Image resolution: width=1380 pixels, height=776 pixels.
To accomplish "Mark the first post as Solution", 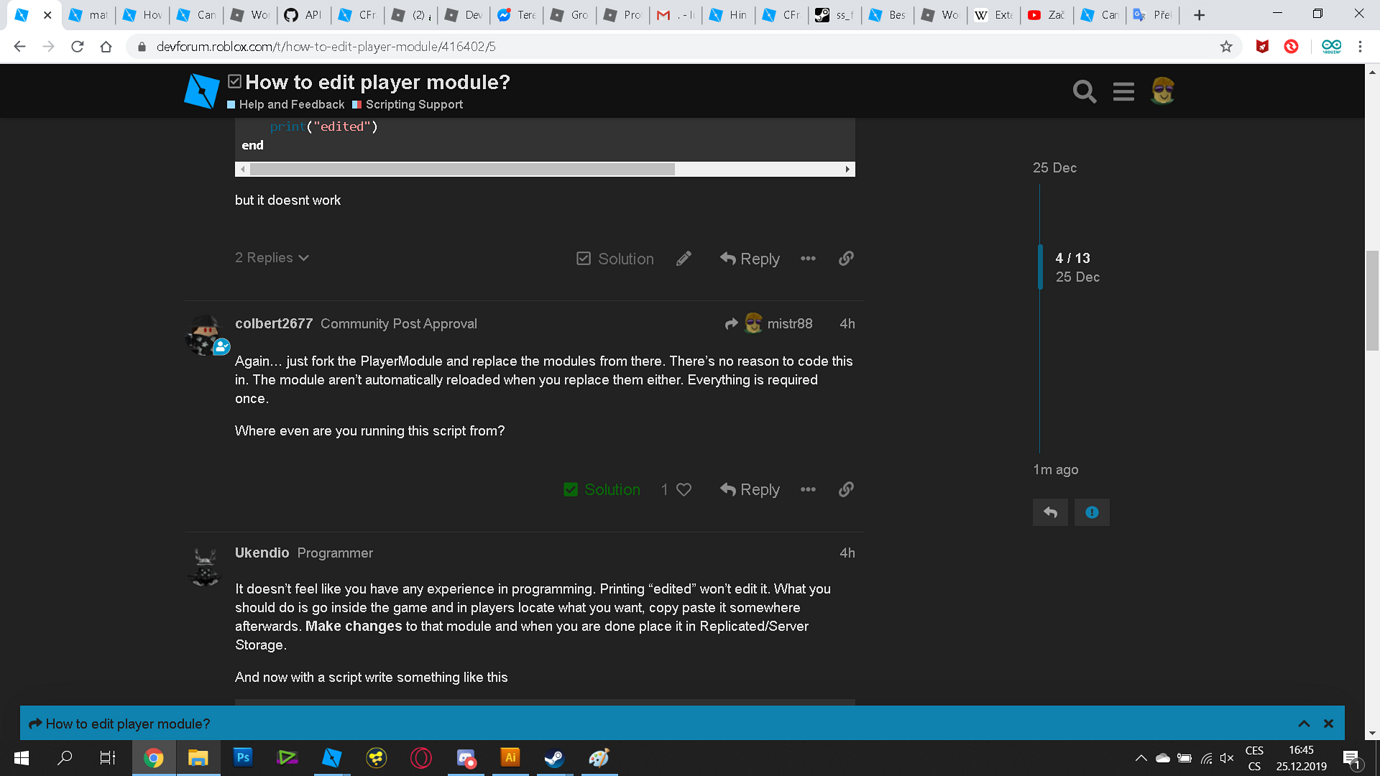I will point(614,258).
